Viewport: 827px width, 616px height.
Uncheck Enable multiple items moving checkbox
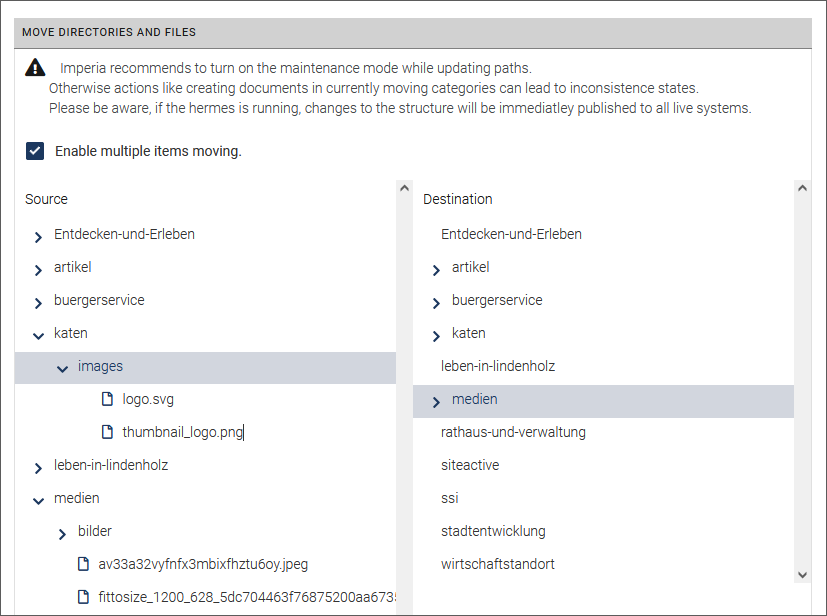click(x=35, y=151)
